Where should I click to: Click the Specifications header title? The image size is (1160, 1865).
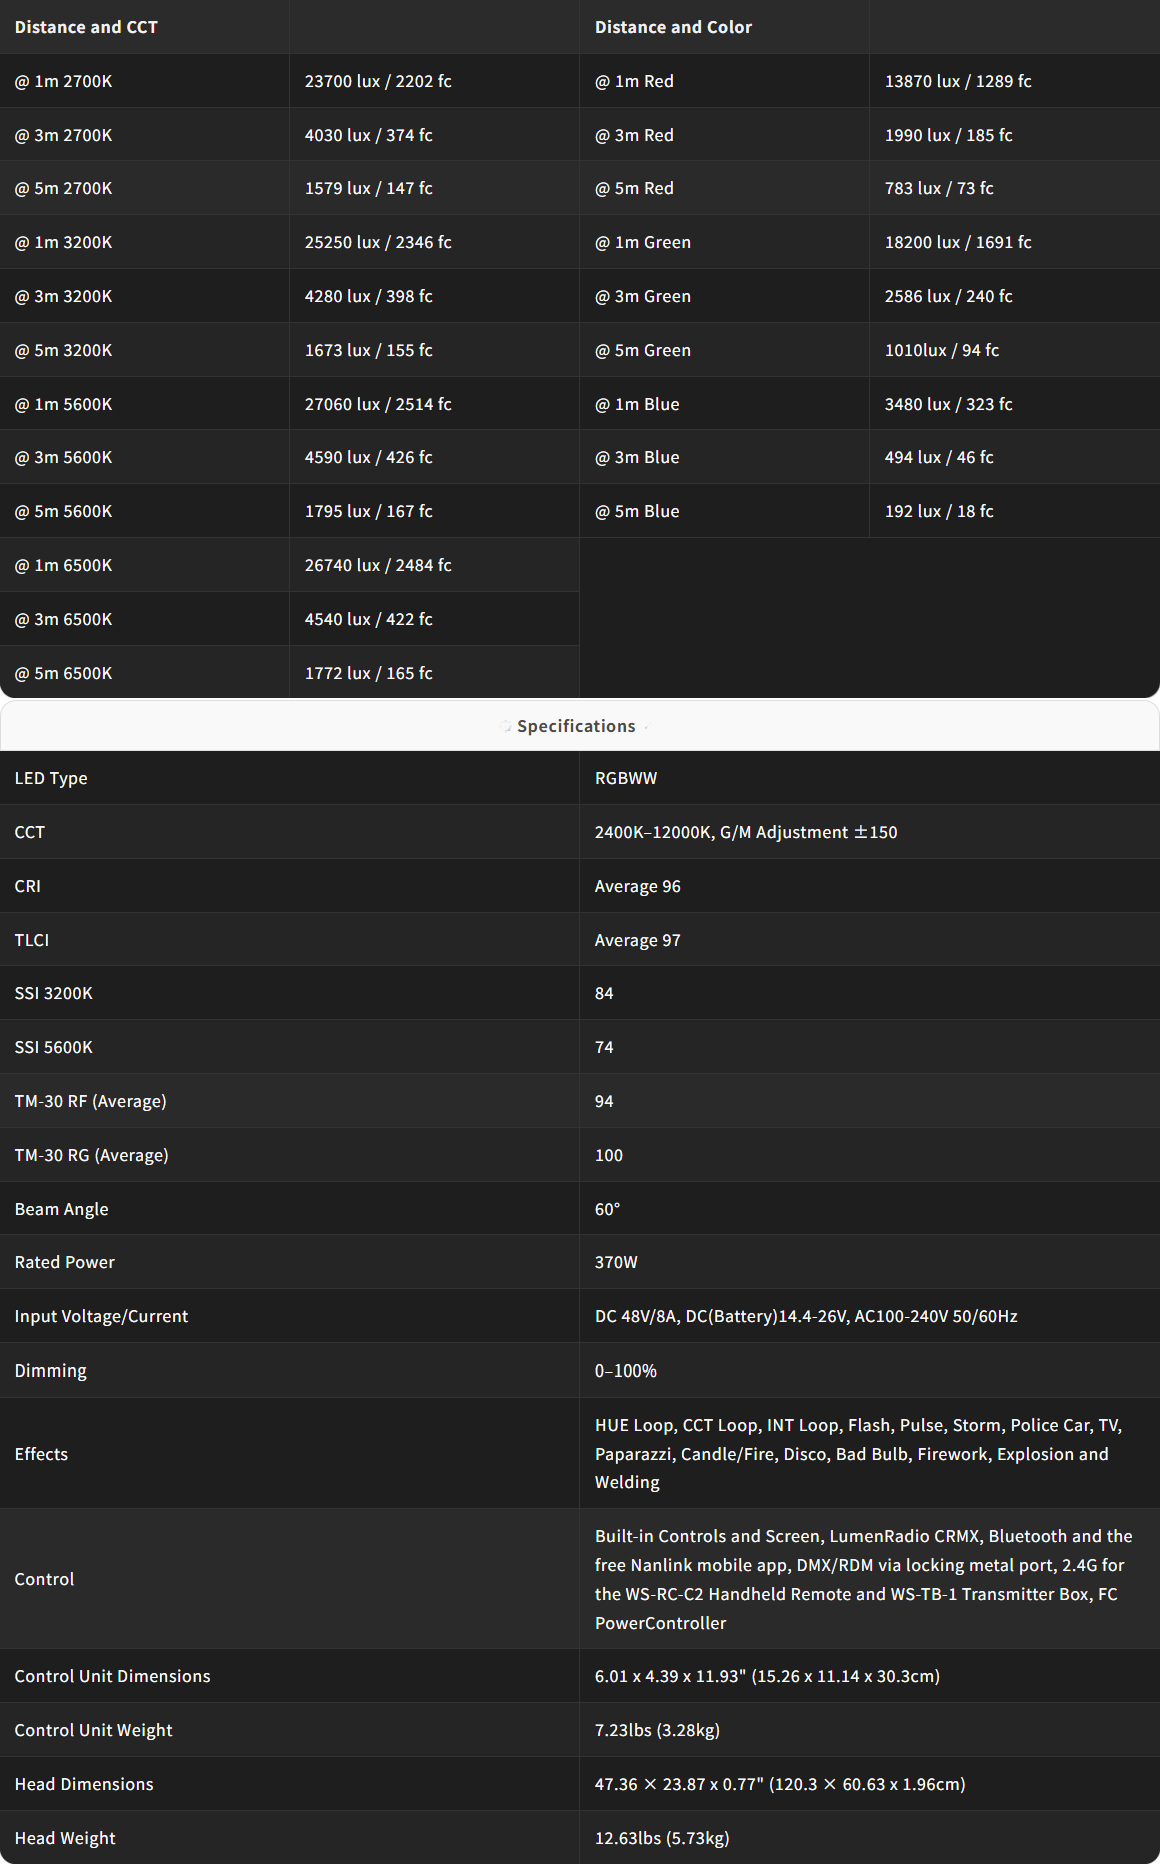[576, 727]
